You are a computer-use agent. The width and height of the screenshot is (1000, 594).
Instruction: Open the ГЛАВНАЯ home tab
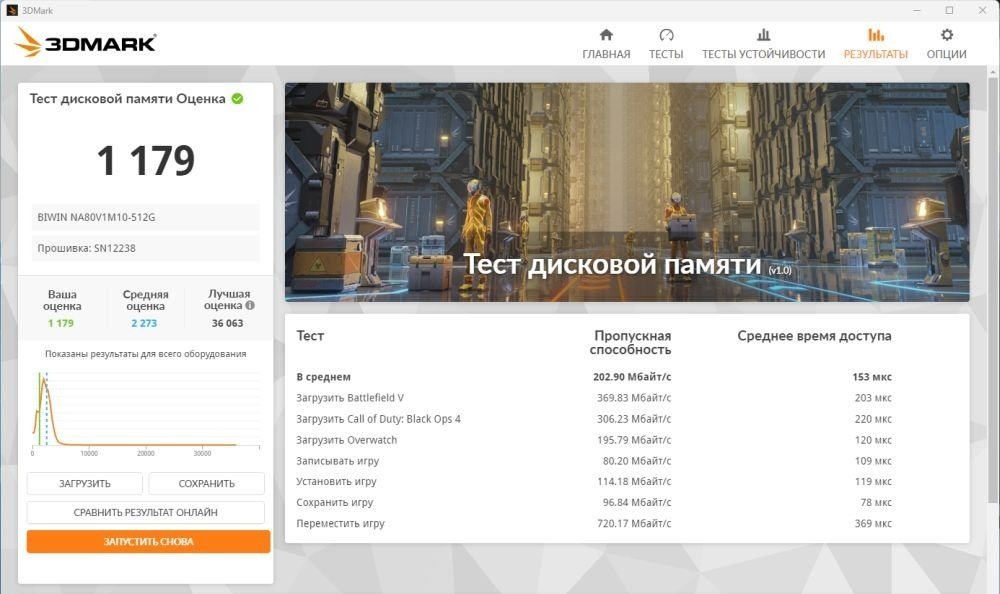[606, 44]
